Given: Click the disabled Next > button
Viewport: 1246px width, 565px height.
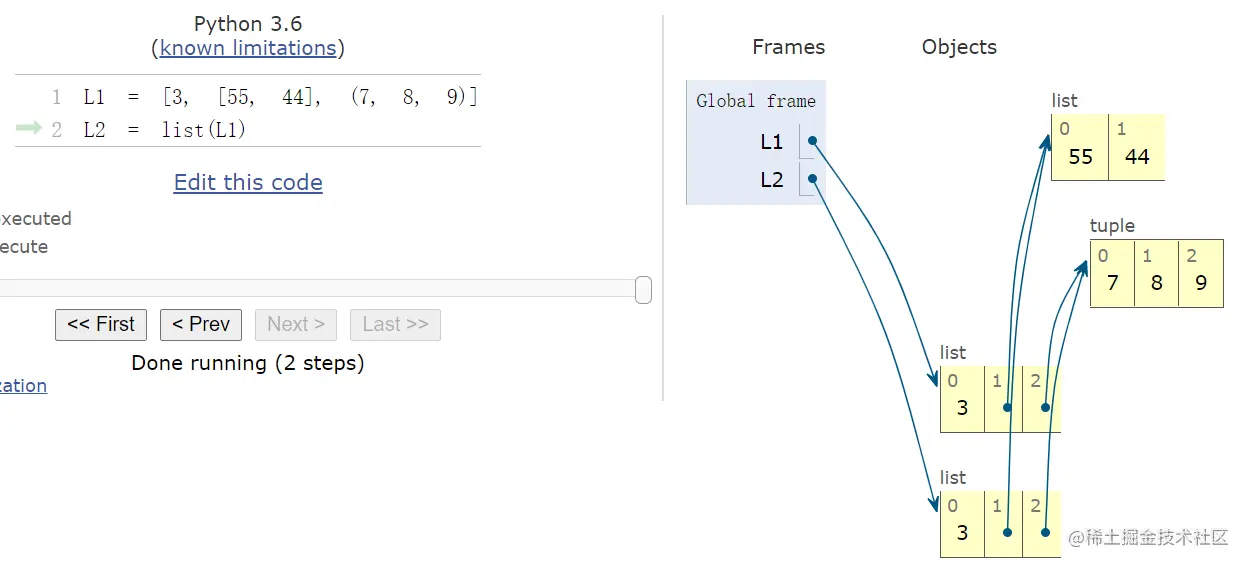Looking at the screenshot, I should pyautogui.click(x=296, y=324).
